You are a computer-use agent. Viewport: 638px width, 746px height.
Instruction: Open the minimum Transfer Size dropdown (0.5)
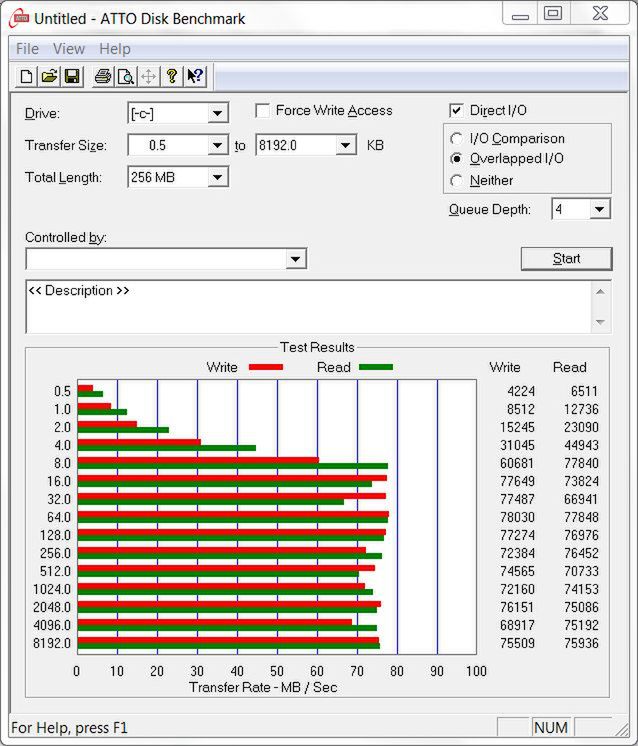[x=217, y=145]
